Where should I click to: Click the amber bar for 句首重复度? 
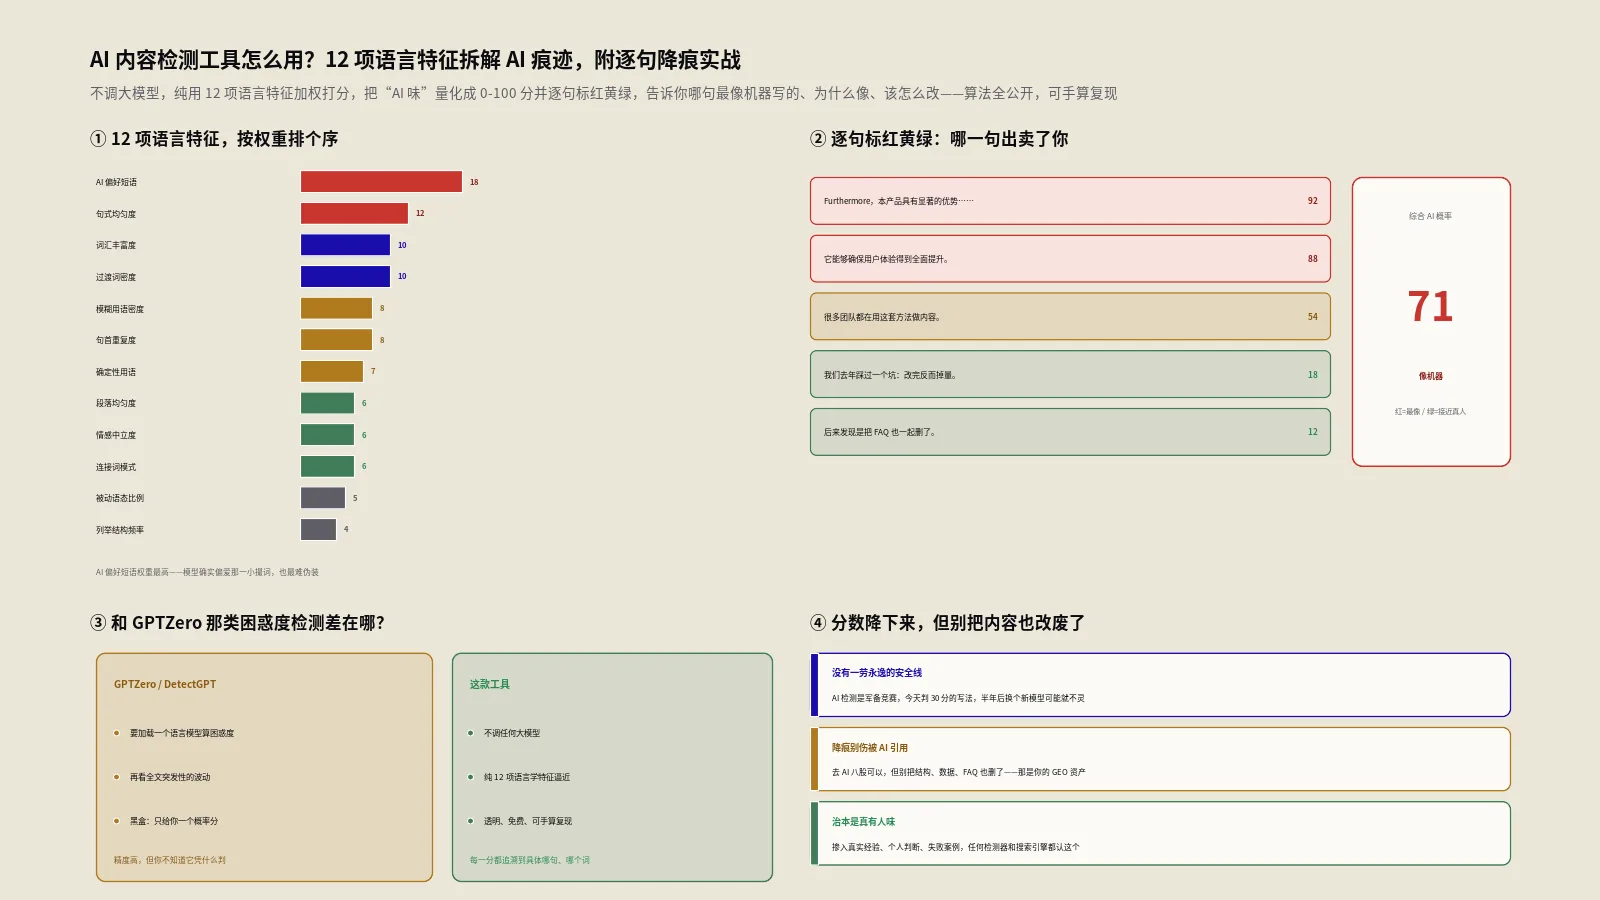336,340
